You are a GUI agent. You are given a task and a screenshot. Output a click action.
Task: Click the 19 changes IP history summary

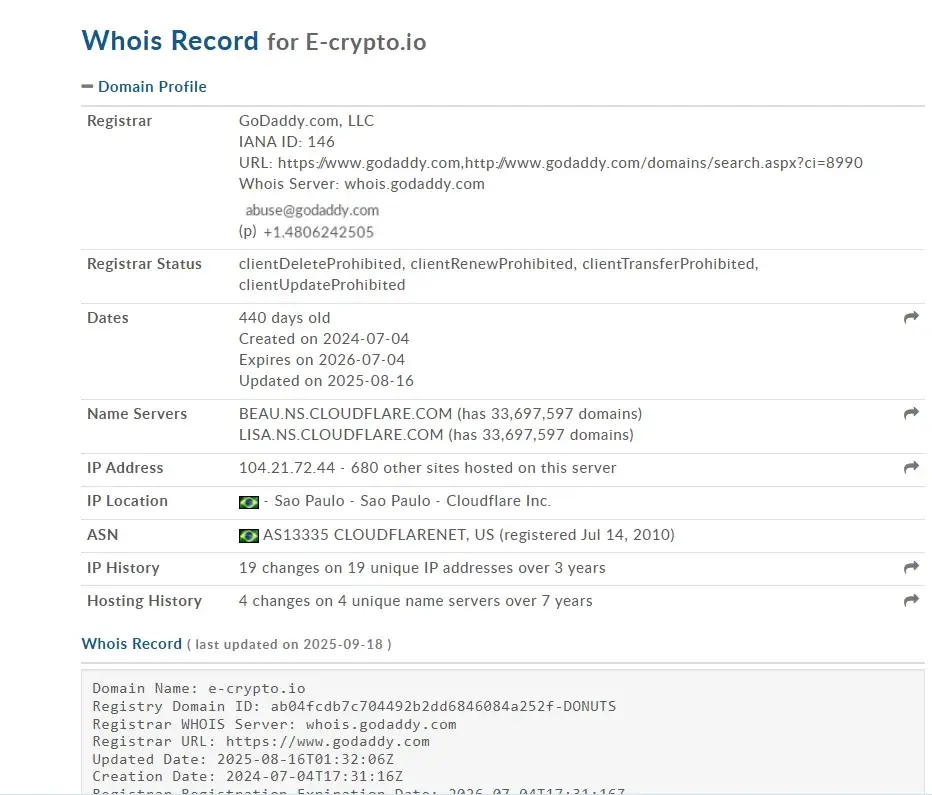422,568
